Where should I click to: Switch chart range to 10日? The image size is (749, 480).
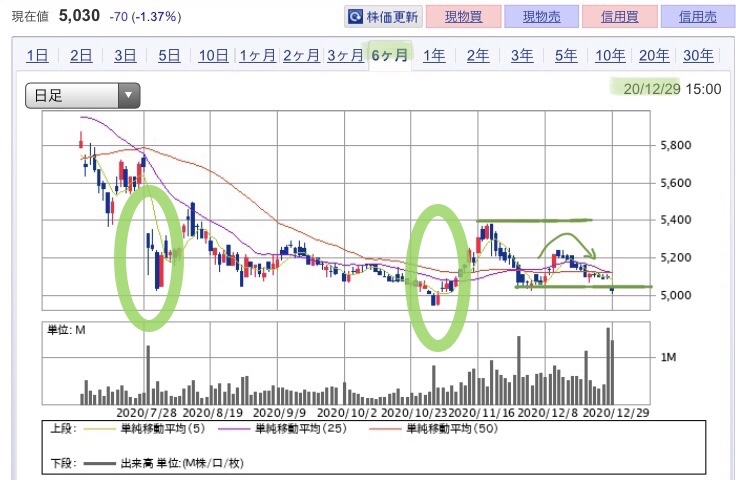coord(213,55)
